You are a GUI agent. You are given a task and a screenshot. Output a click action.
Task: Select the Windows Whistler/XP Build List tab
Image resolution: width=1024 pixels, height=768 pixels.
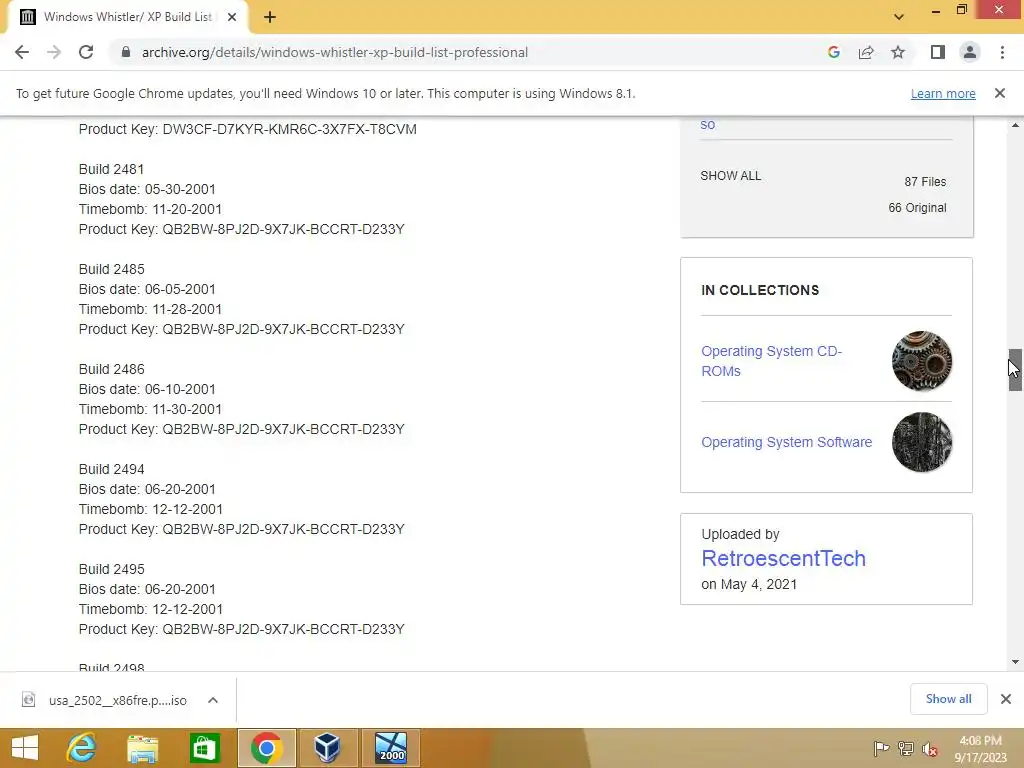(x=128, y=17)
